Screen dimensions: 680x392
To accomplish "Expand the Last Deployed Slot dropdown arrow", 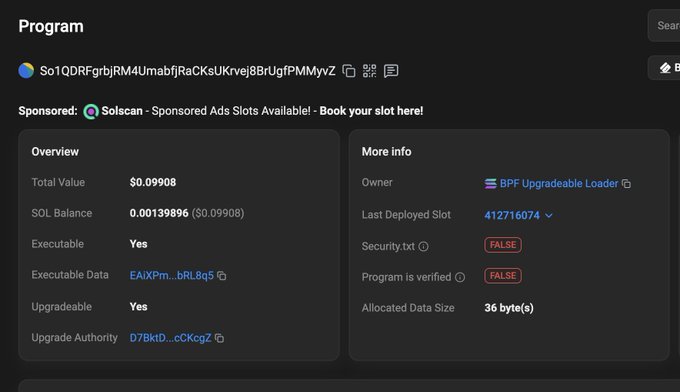I will [549, 216].
